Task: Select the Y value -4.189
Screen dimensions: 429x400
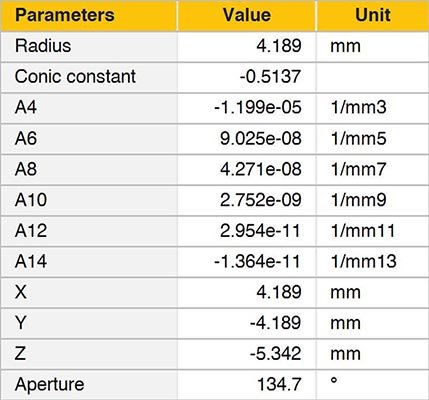Action: pyautogui.click(x=276, y=323)
